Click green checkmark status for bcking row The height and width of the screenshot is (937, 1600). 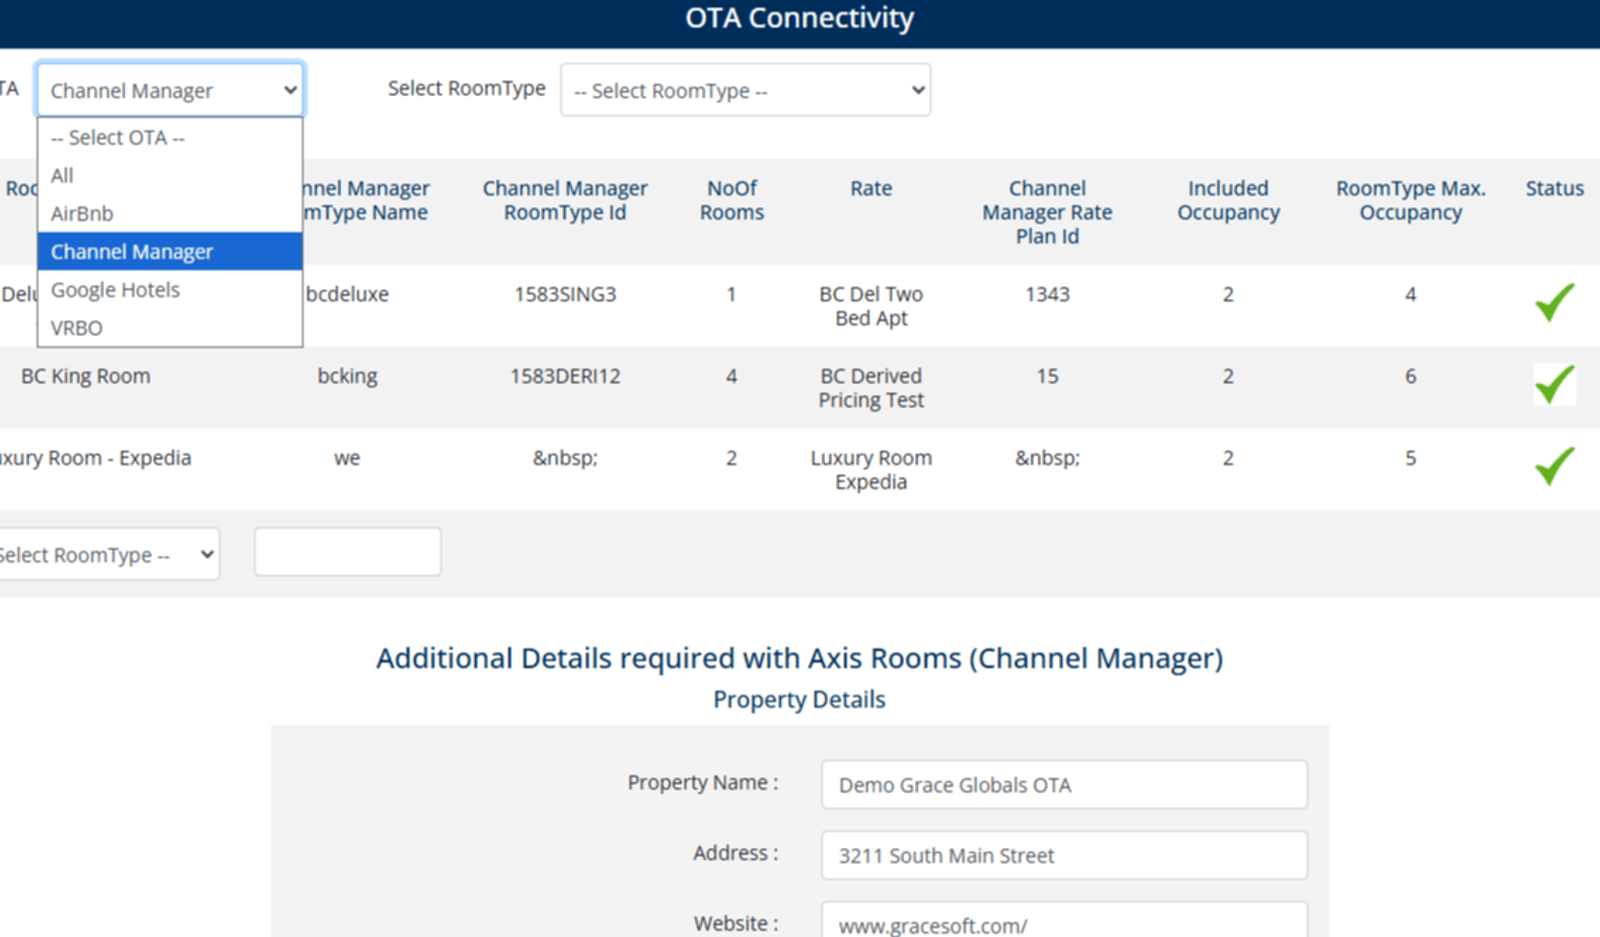(1554, 384)
